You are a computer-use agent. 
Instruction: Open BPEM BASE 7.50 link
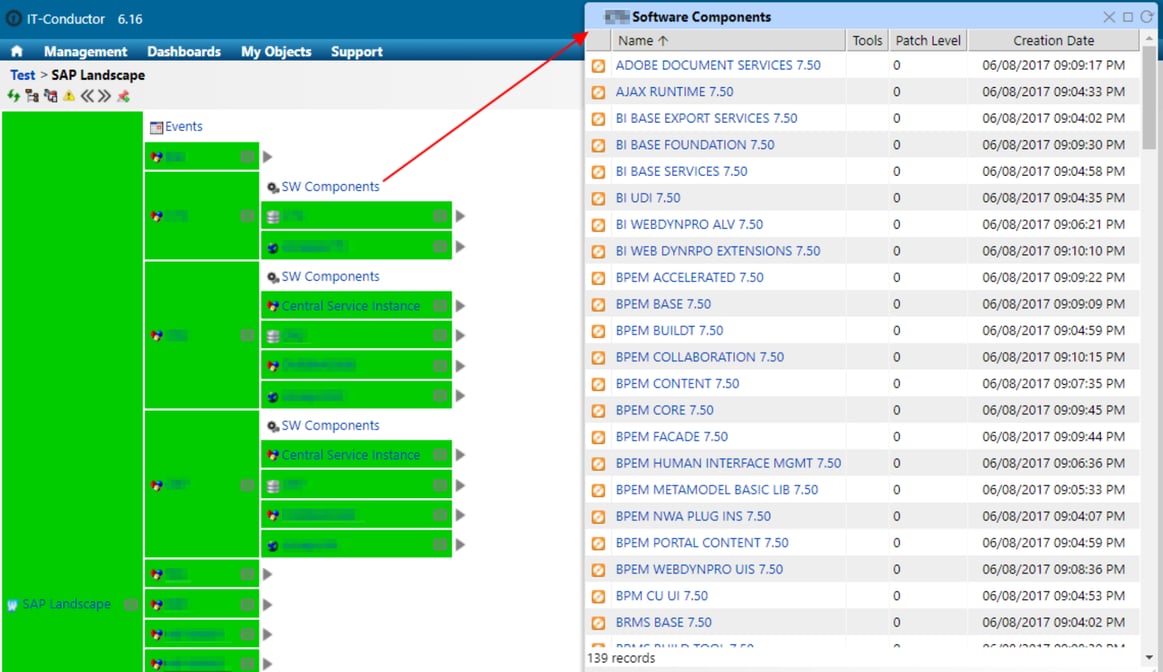coord(663,304)
